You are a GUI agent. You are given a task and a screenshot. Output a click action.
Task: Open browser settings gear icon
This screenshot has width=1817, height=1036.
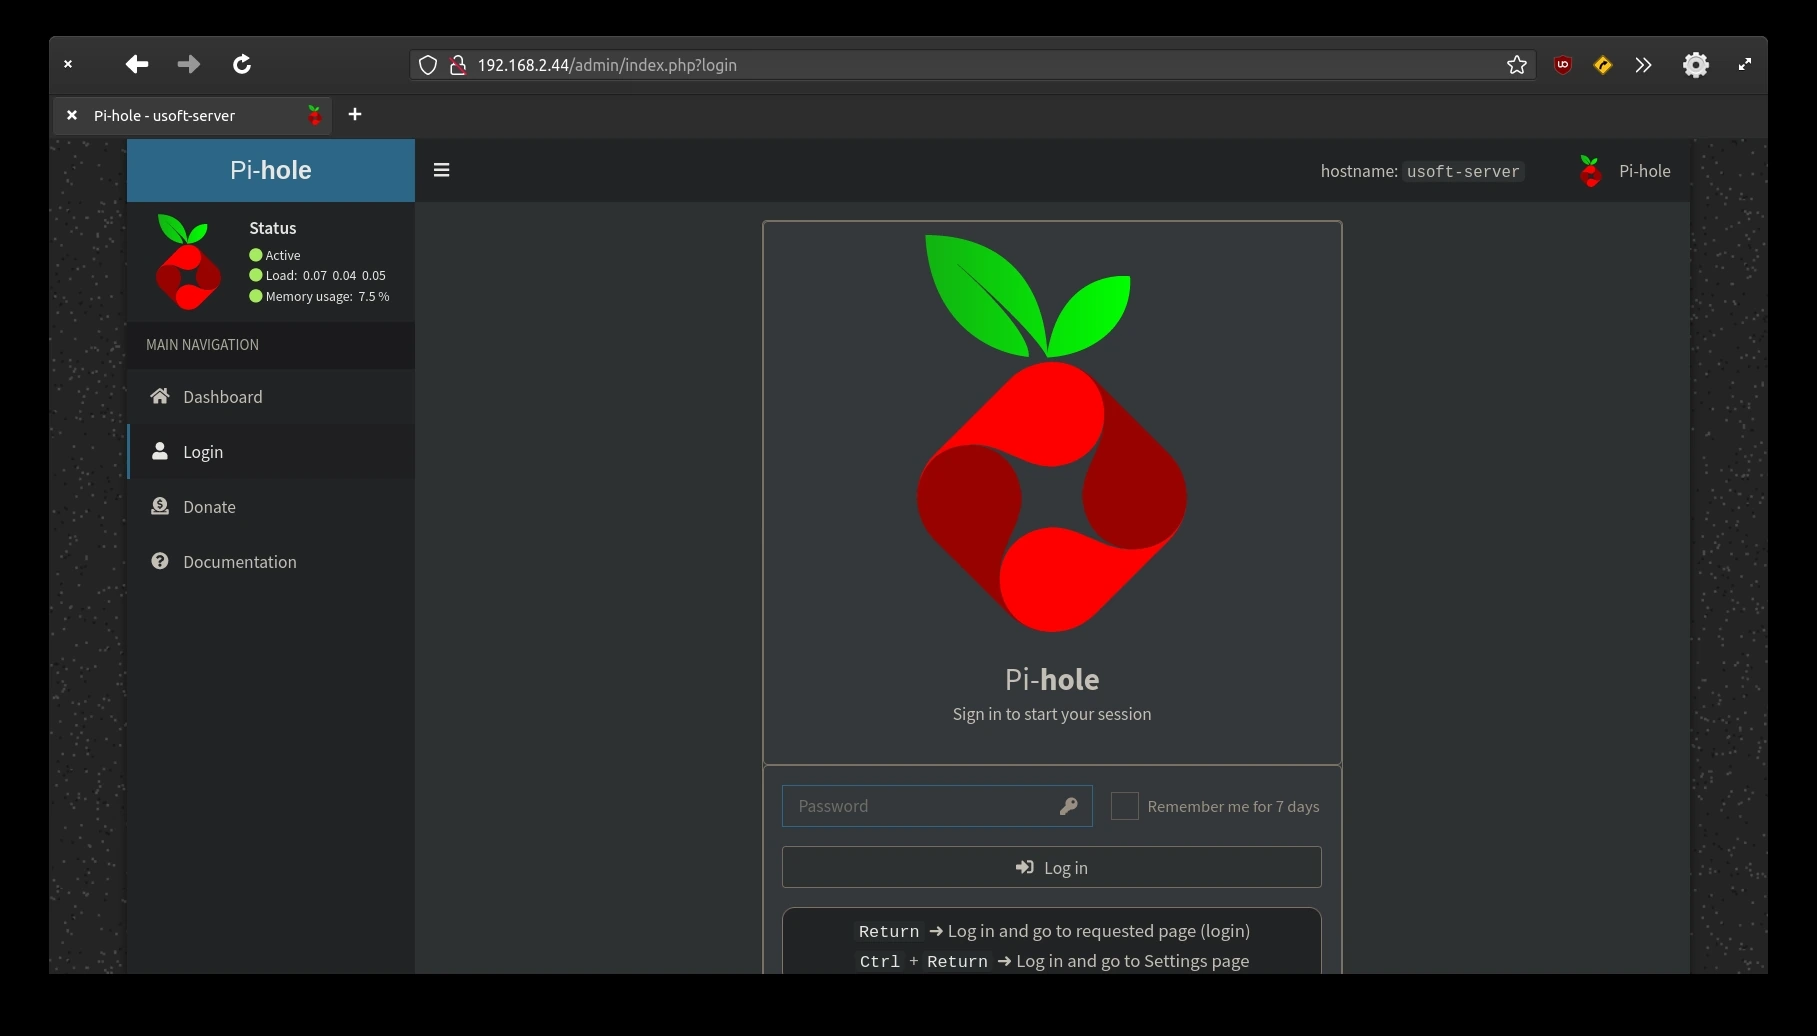(x=1696, y=65)
